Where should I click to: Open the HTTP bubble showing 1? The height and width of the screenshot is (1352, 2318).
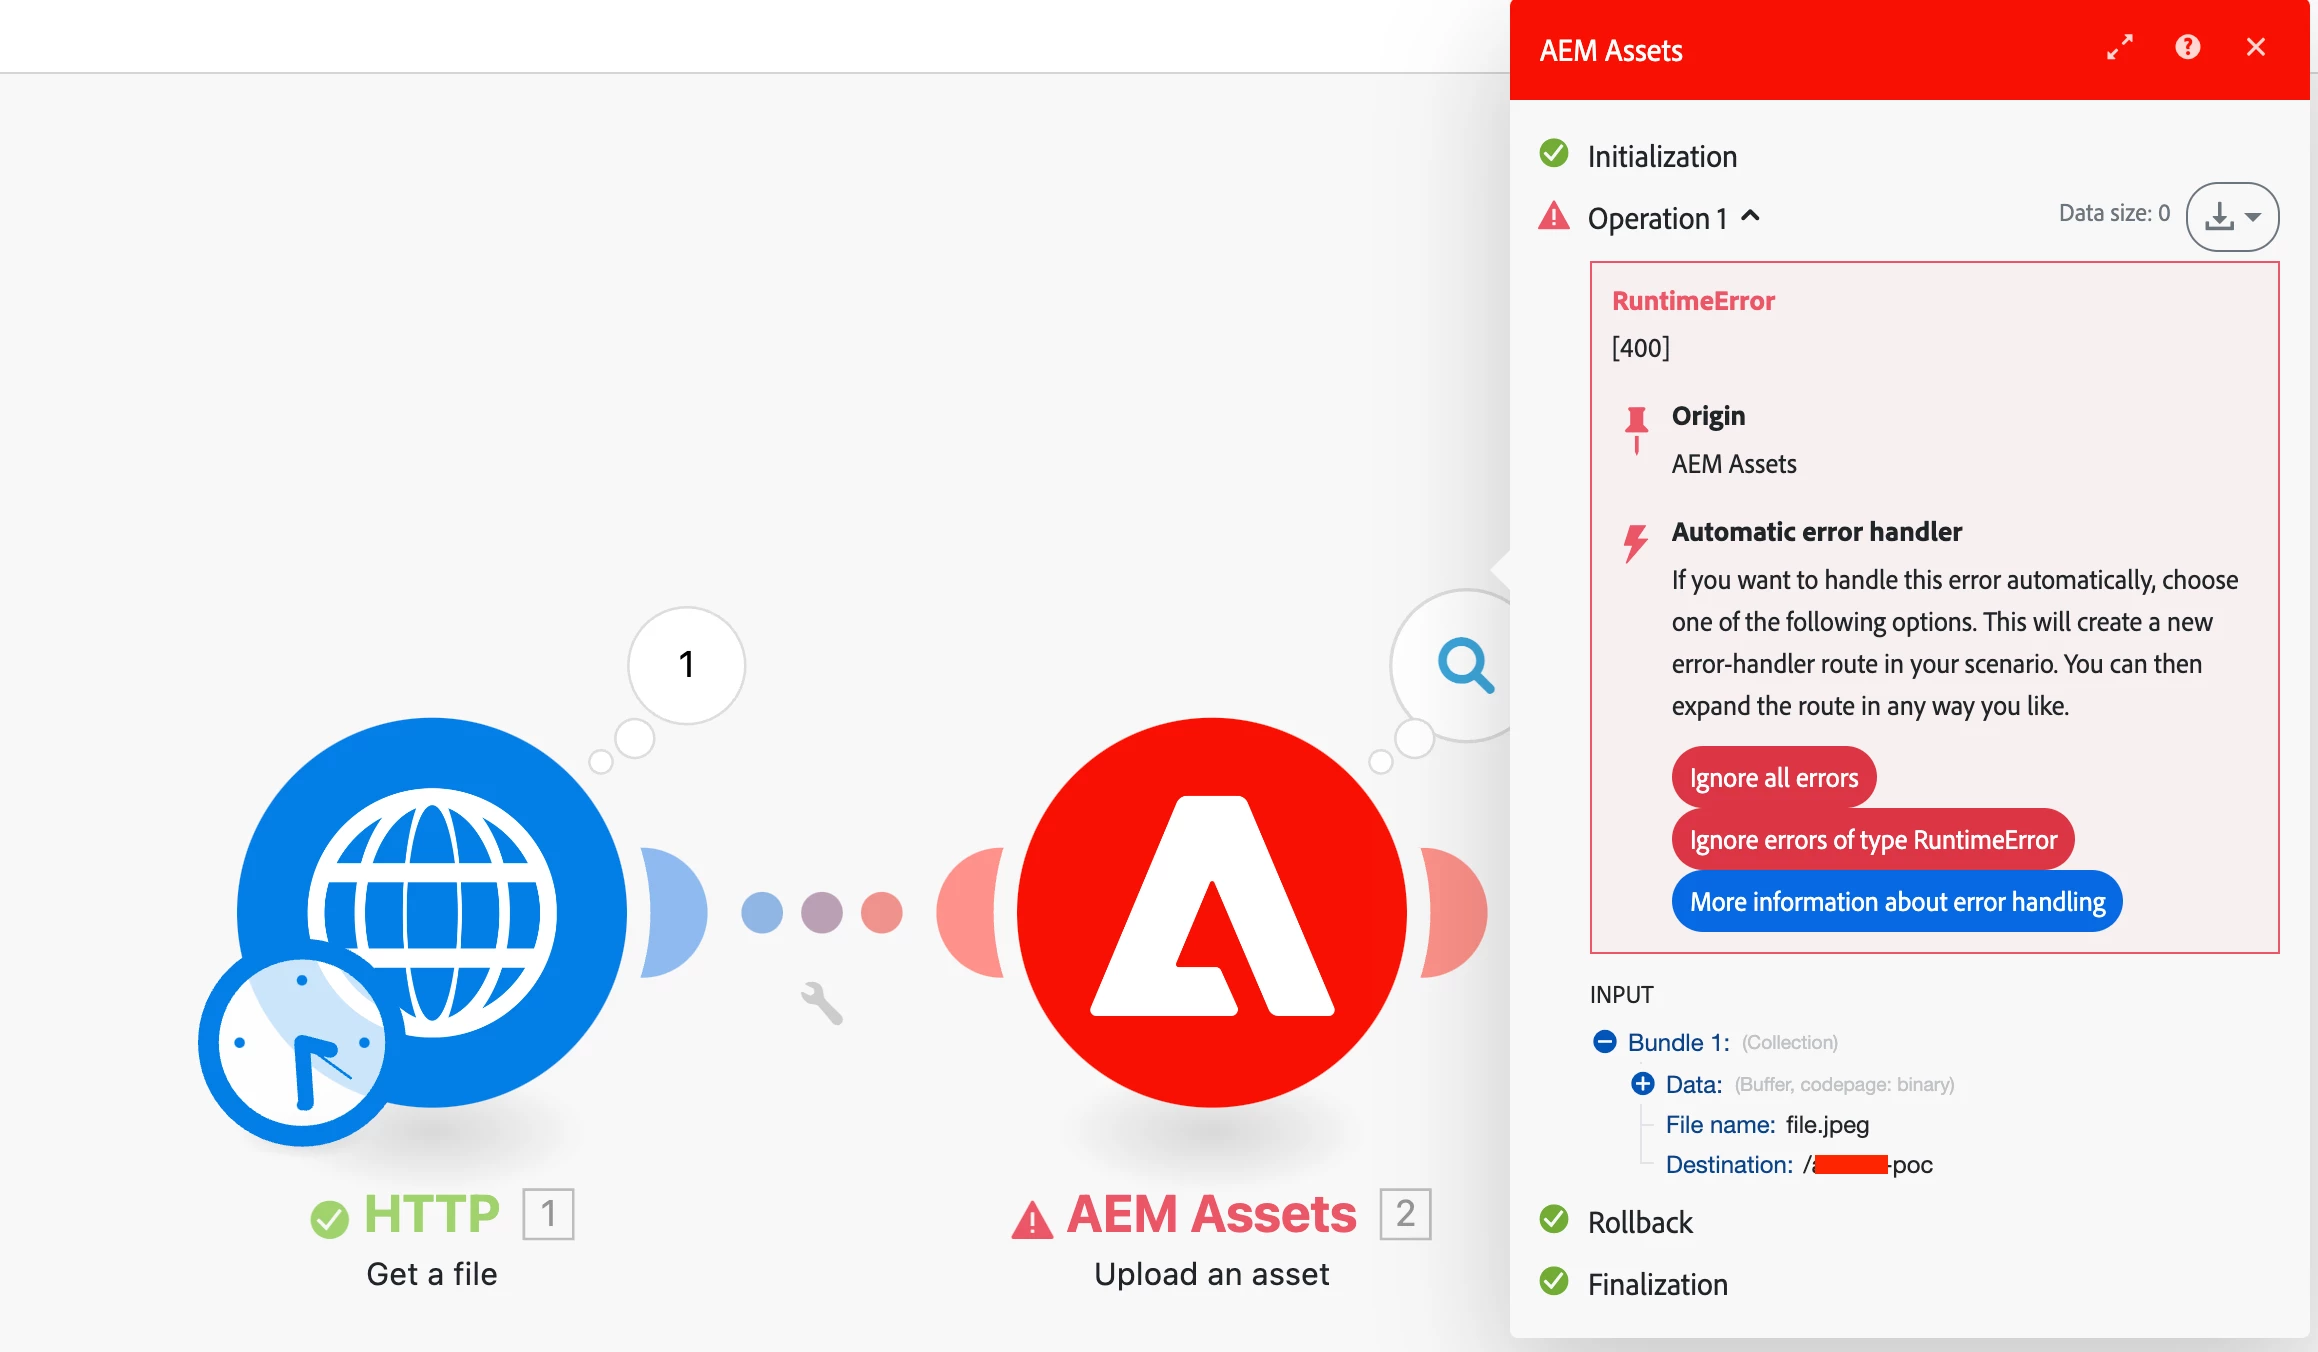pos(686,664)
